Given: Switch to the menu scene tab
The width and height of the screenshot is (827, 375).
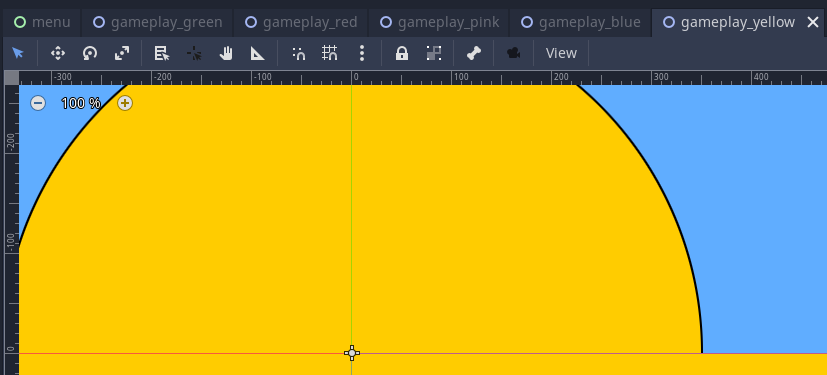Looking at the screenshot, I should pos(42,22).
